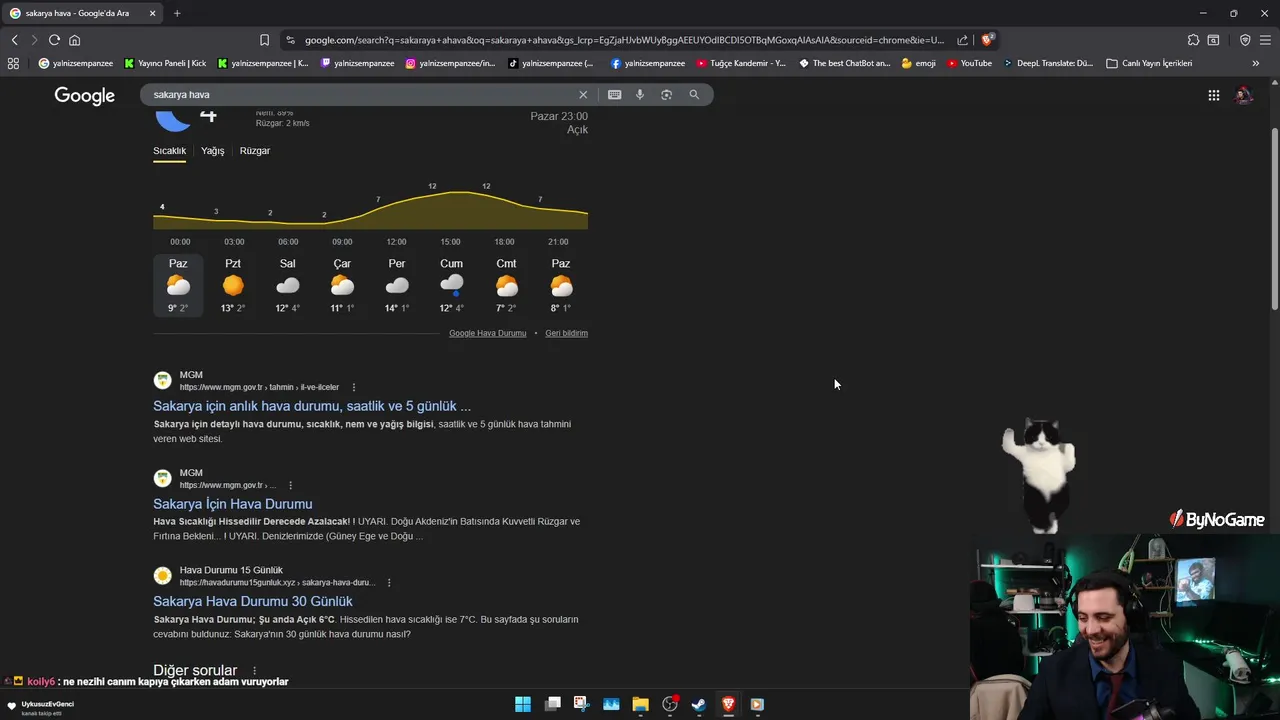Open Windows Start menu
This screenshot has height=720, width=1280.
522,704
